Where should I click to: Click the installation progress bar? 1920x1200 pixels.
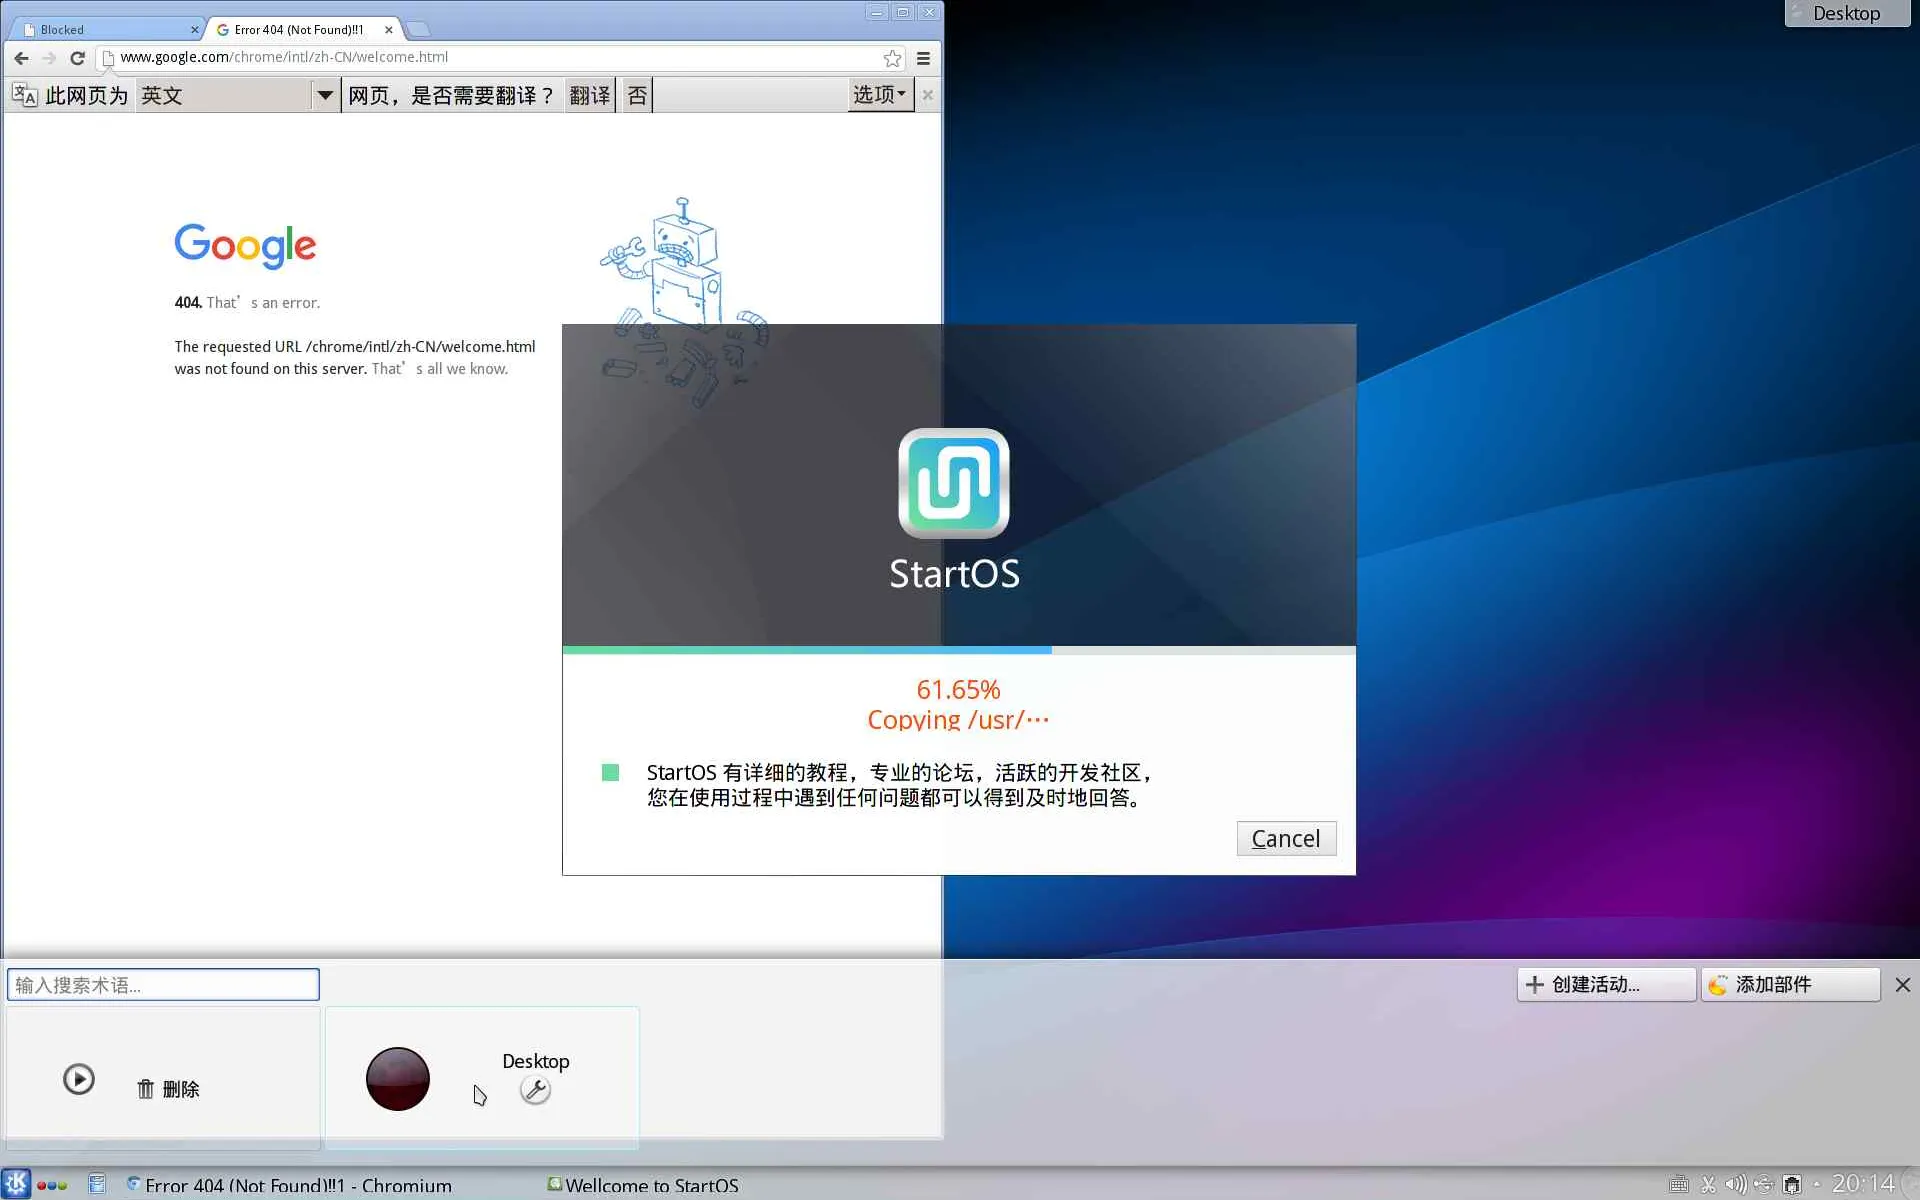[x=958, y=650]
